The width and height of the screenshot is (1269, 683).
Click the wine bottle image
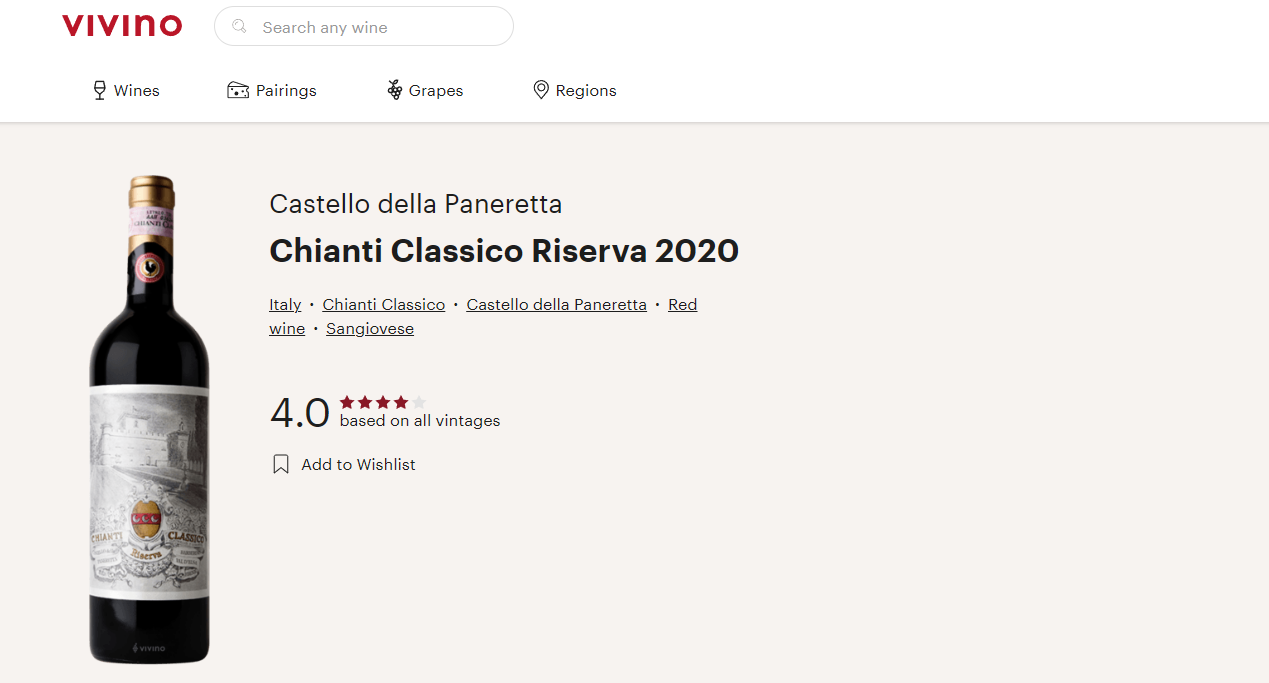click(150, 420)
